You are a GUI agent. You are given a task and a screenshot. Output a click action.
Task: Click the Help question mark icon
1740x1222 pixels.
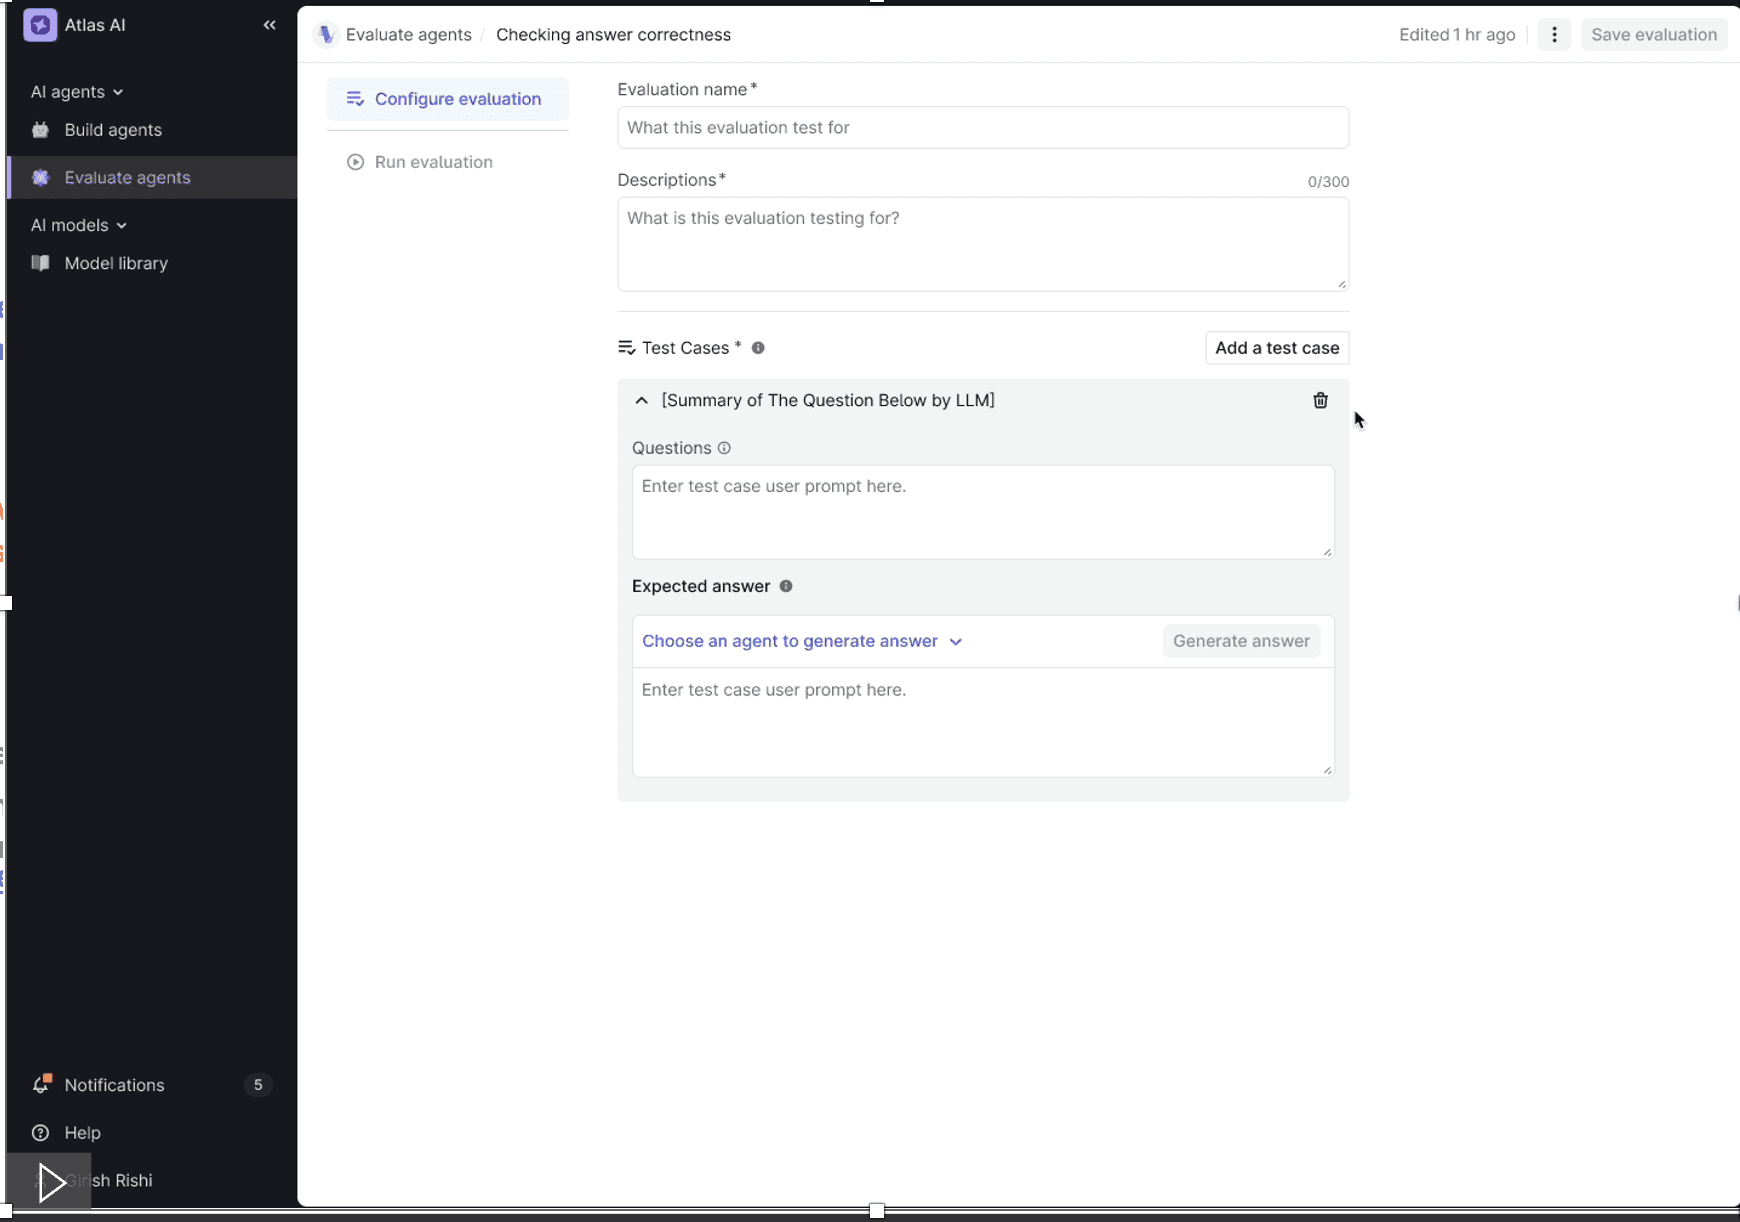coord(40,1132)
